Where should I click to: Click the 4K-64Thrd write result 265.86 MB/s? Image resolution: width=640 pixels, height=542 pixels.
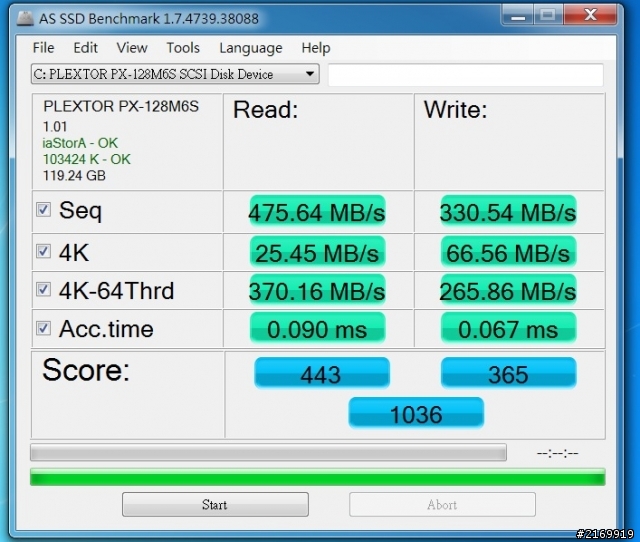click(508, 291)
